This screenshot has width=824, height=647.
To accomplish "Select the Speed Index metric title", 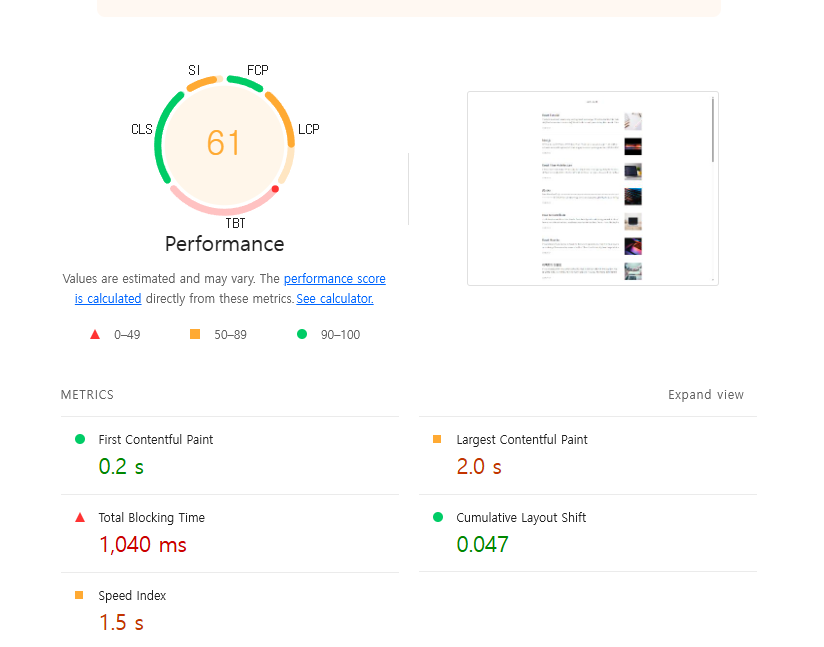I will (x=132, y=595).
